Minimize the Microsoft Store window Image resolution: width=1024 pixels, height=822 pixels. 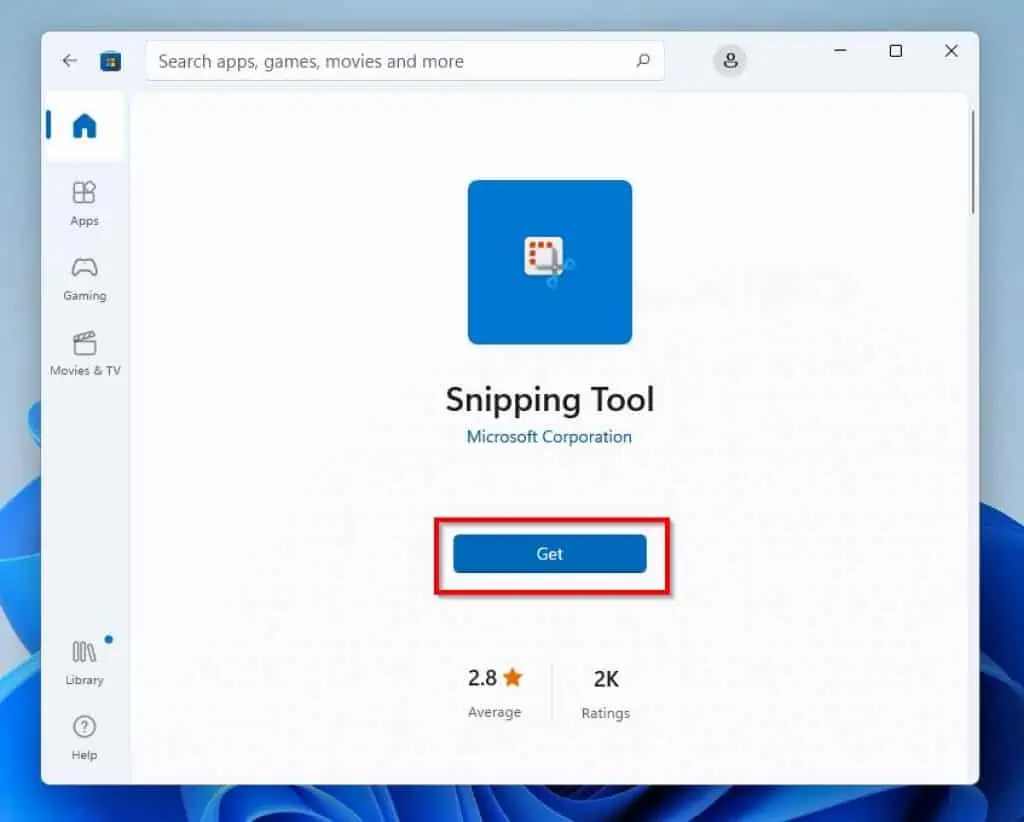pos(838,51)
